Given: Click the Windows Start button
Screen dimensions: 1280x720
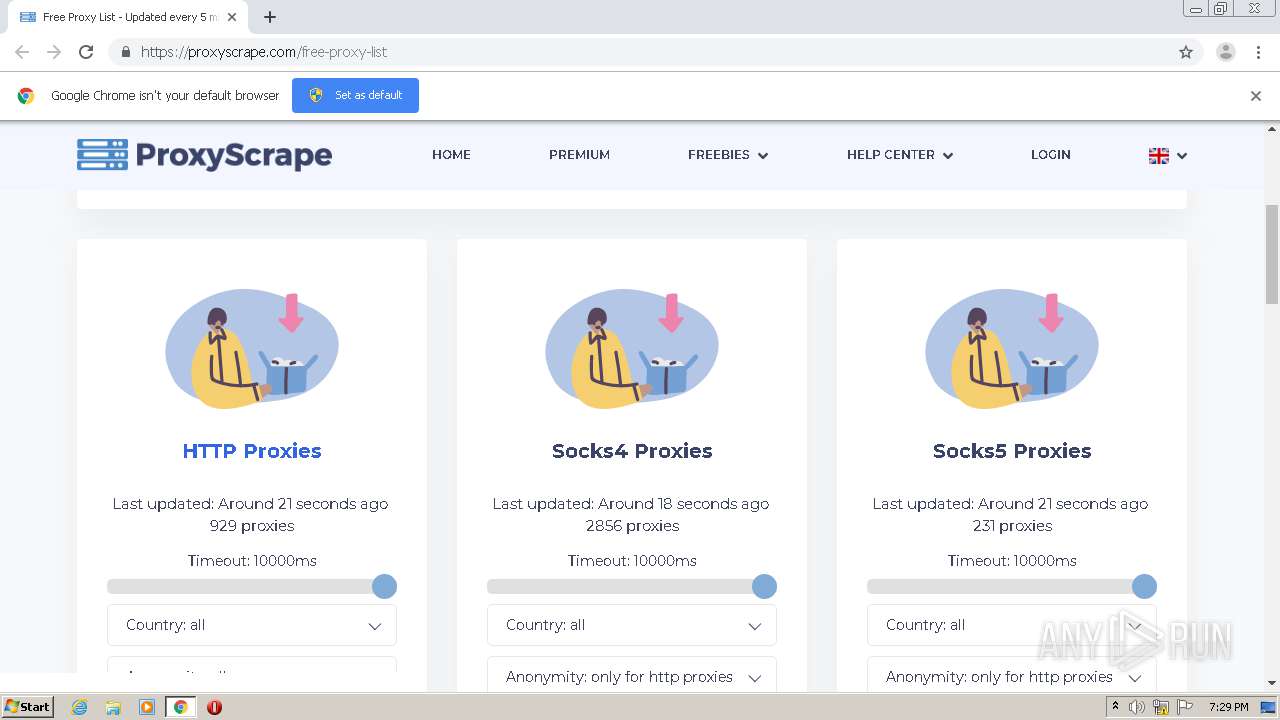Looking at the screenshot, I should [x=27, y=707].
